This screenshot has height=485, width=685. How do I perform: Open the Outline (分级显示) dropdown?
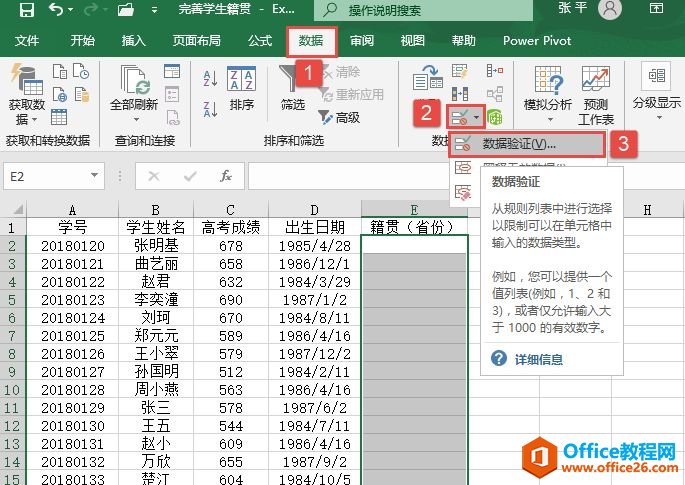[x=656, y=88]
